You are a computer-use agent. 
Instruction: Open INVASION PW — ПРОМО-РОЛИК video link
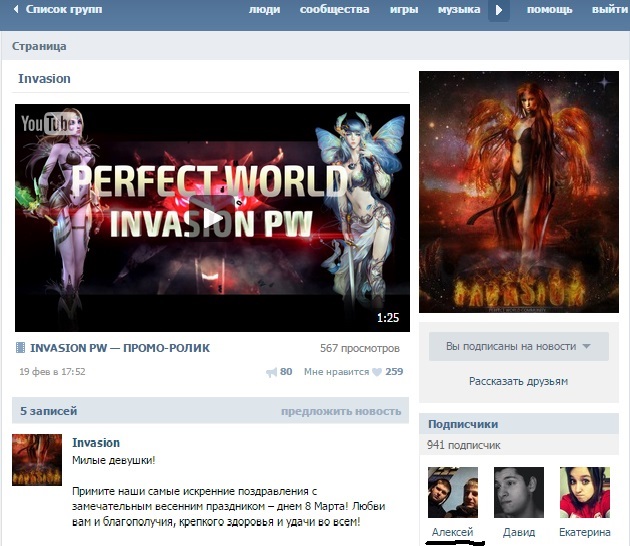tap(120, 348)
